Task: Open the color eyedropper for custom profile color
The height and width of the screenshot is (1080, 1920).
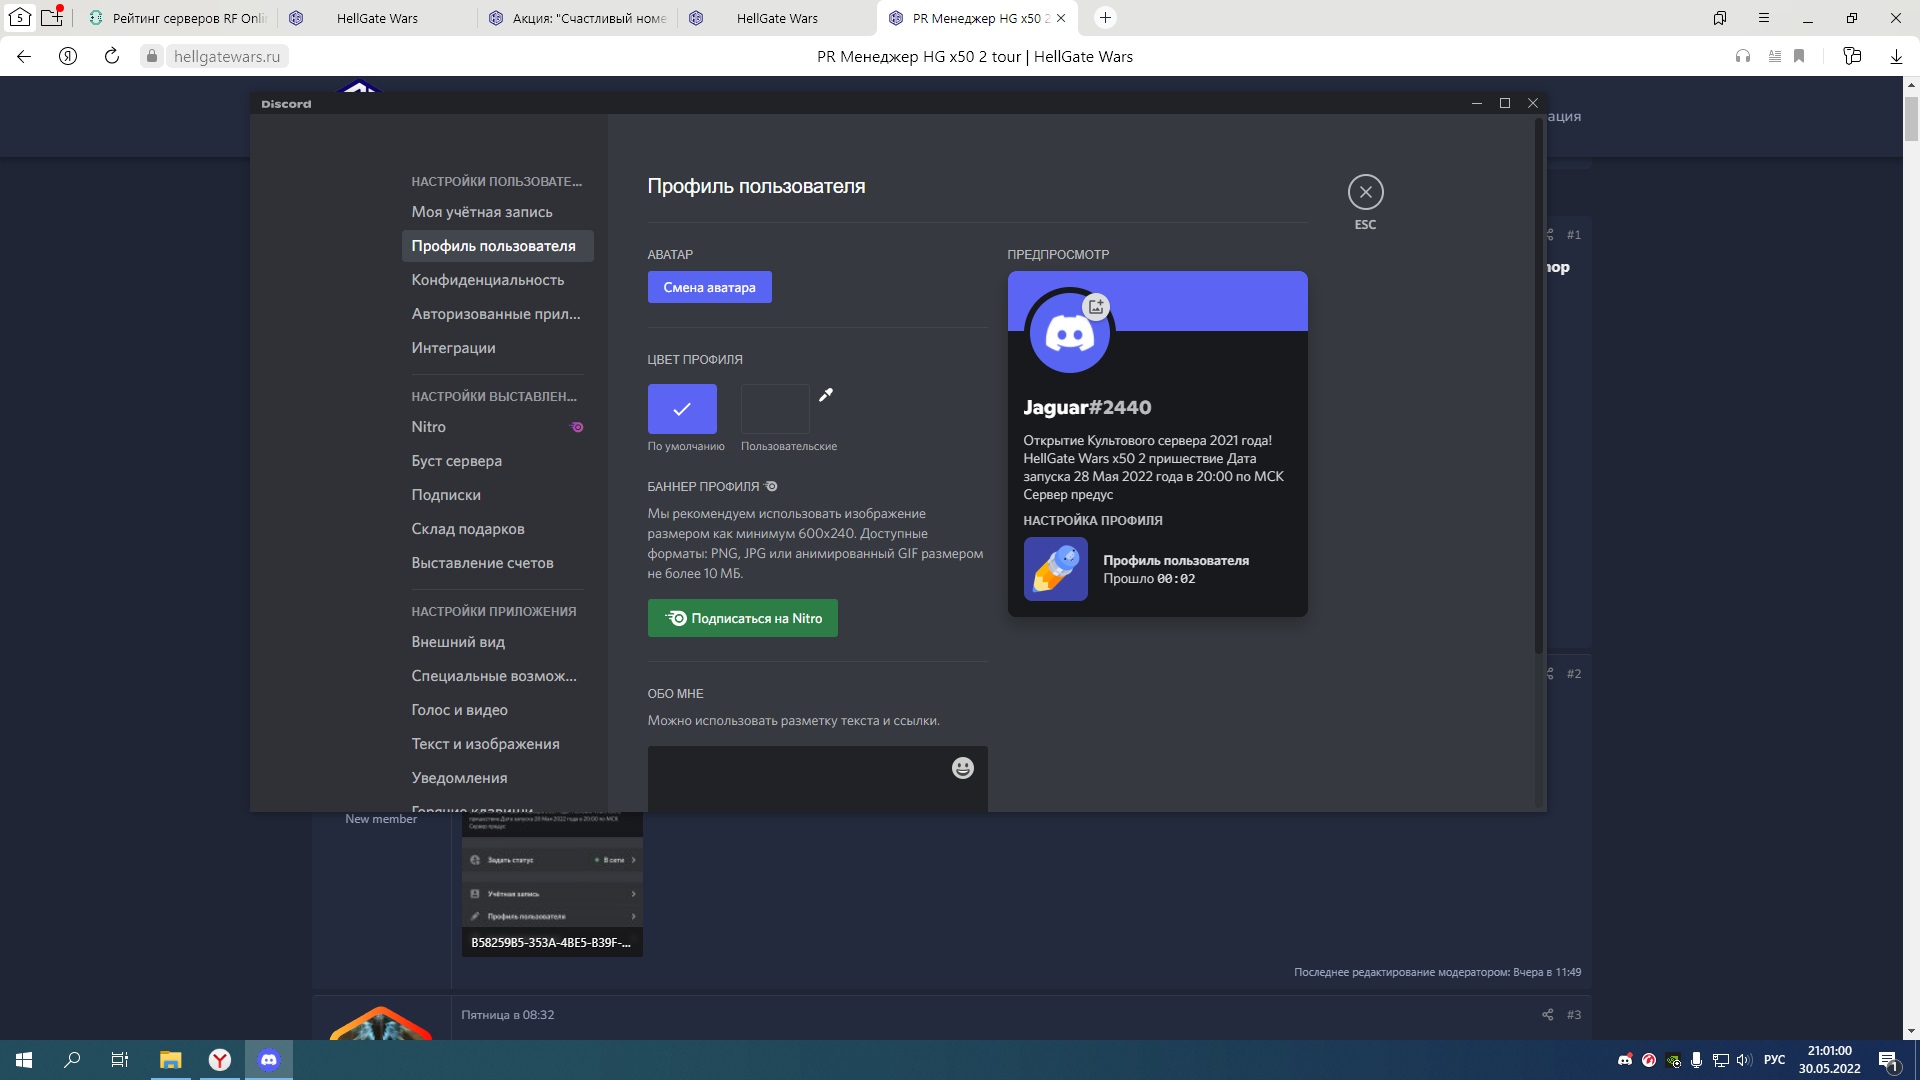Action: 826,395
